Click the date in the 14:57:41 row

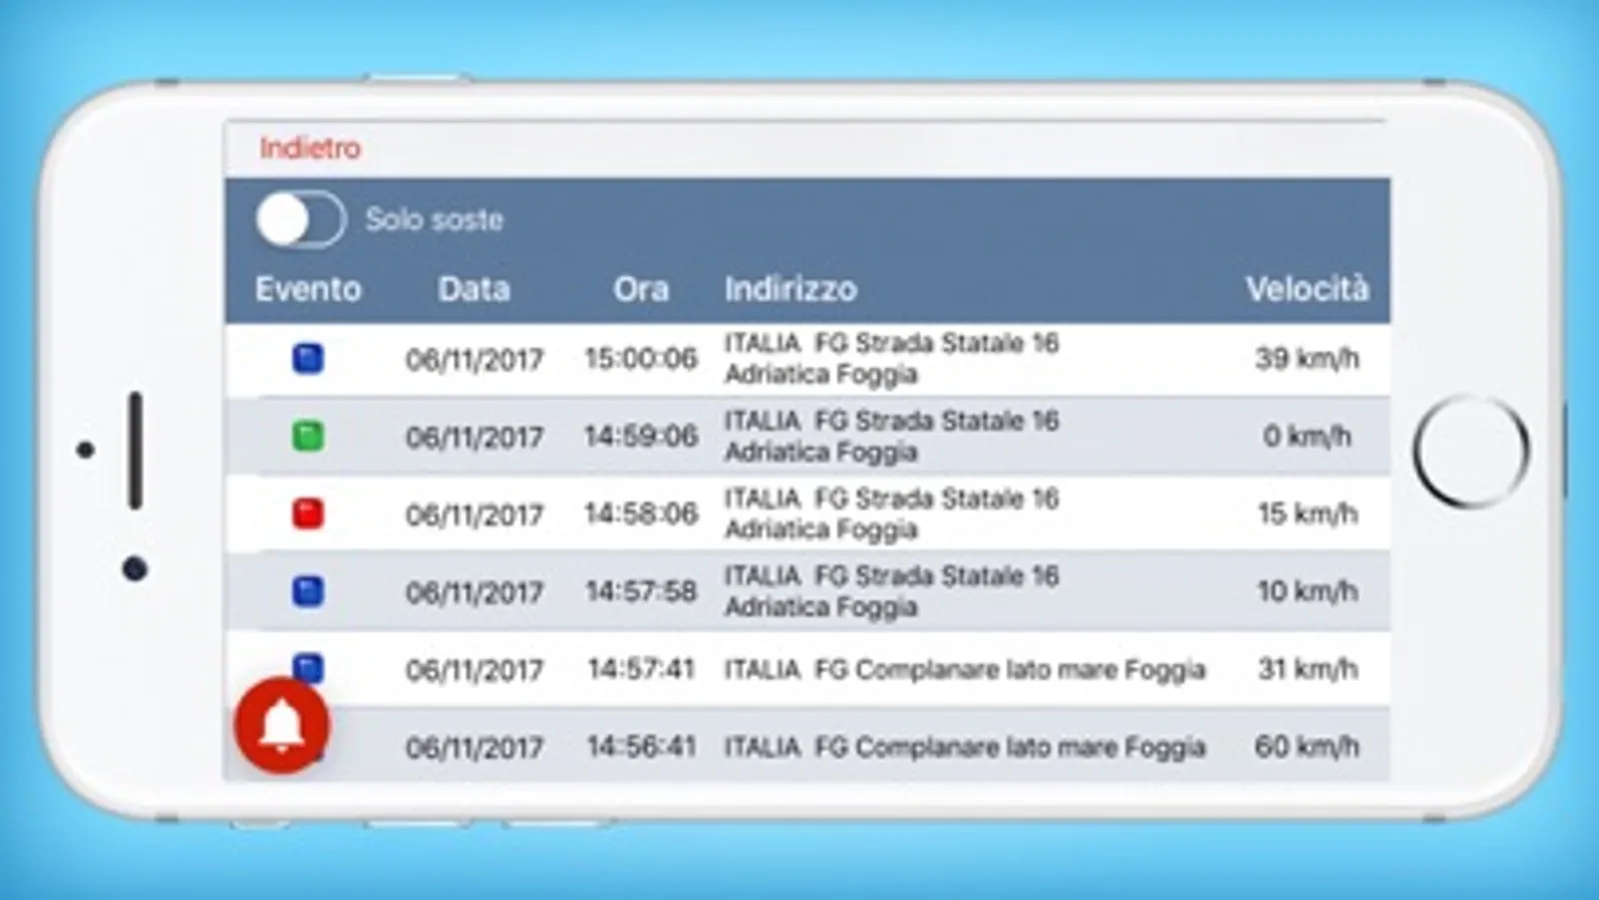[474, 670]
